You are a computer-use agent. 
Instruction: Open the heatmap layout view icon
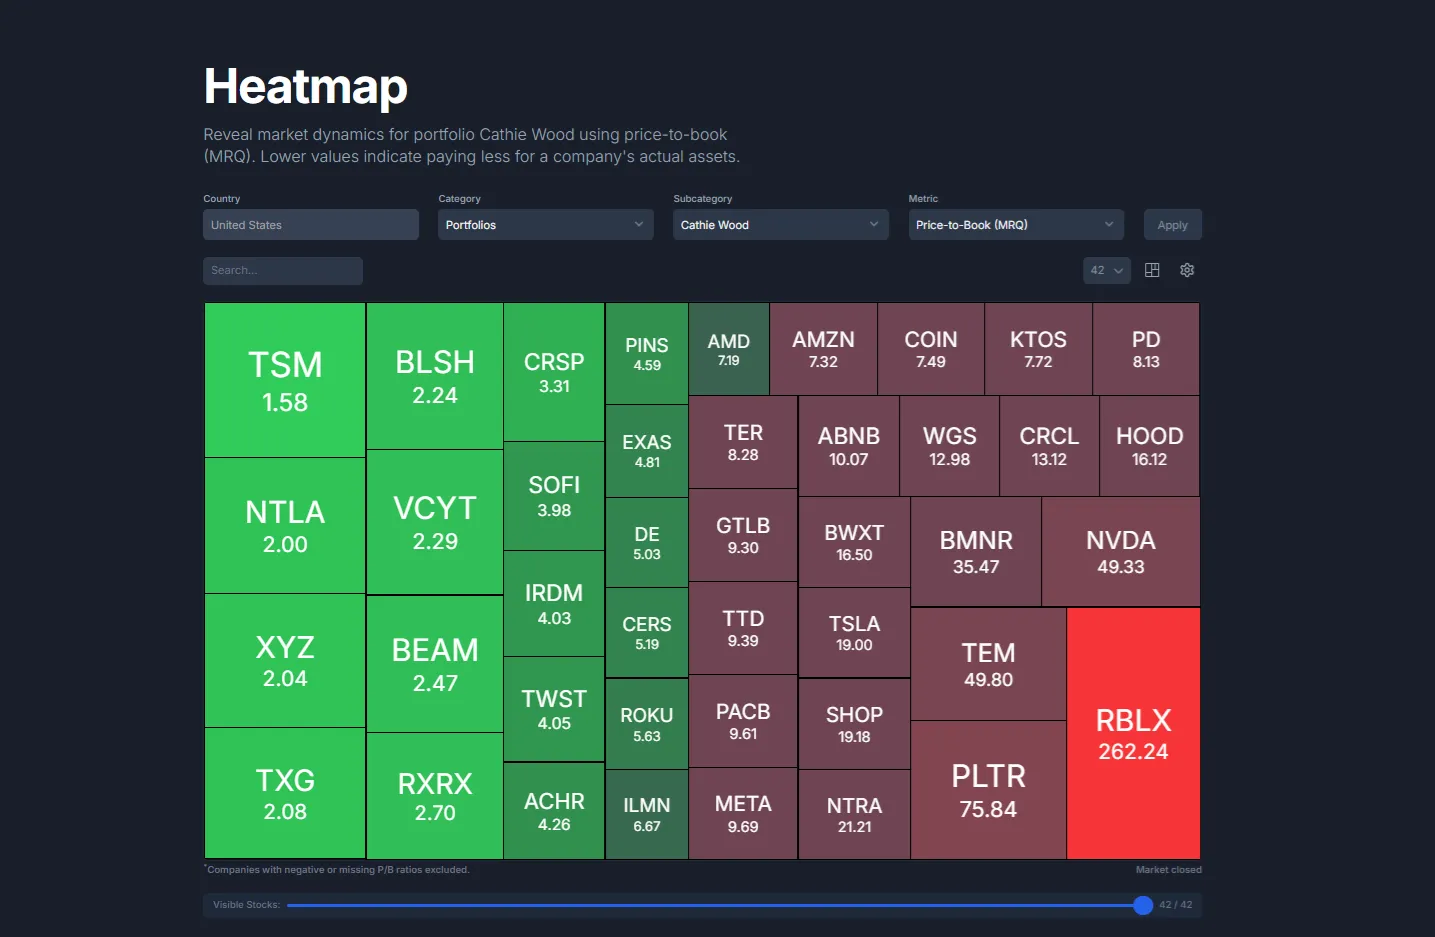(1151, 270)
